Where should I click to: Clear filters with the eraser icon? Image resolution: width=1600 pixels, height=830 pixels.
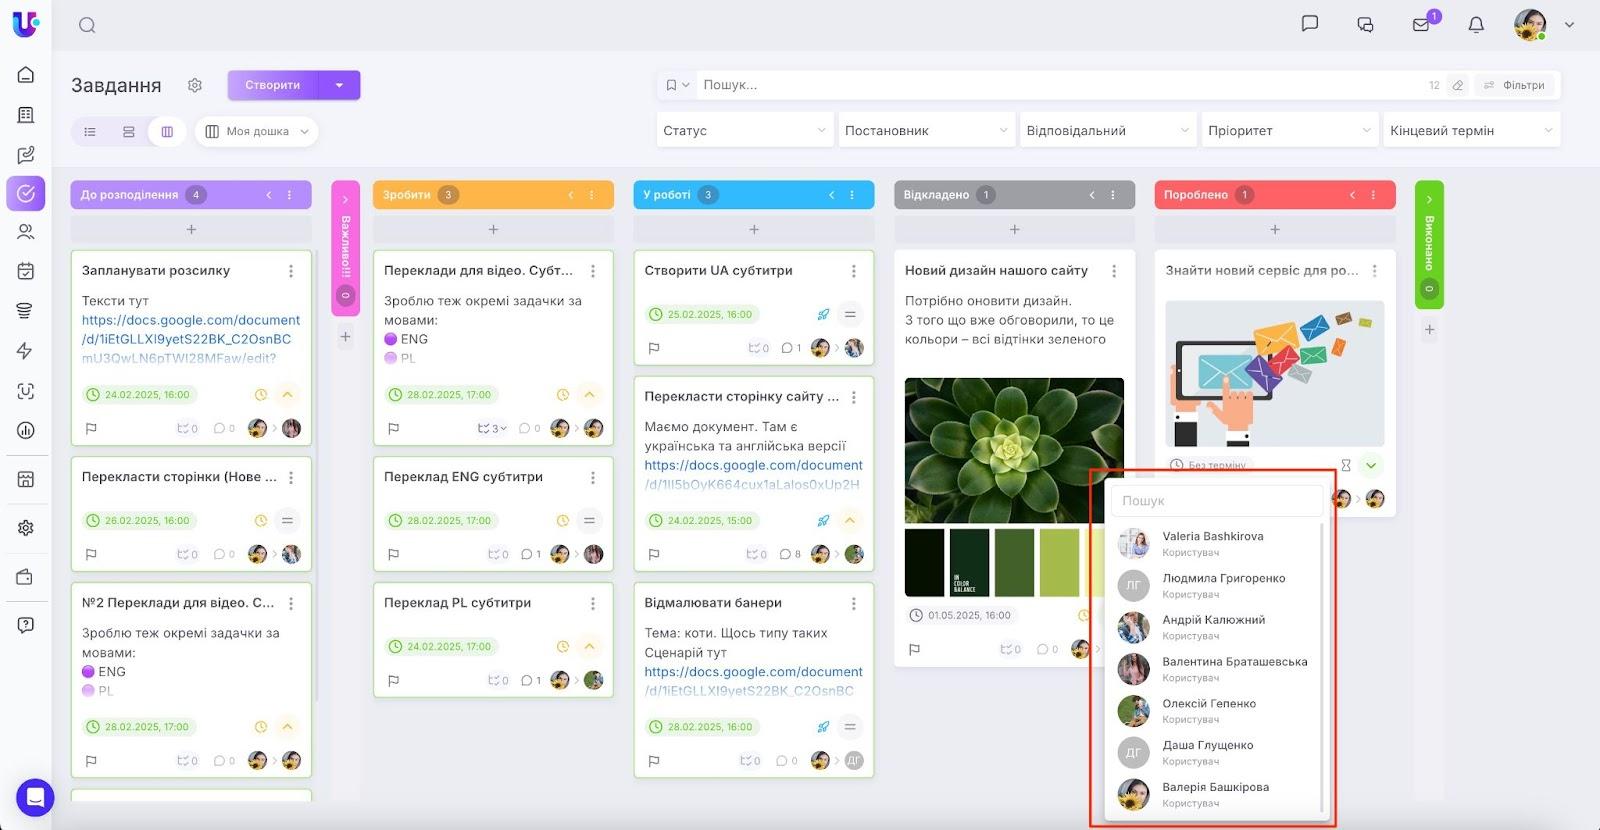pyautogui.click(x=1458, y=85)
